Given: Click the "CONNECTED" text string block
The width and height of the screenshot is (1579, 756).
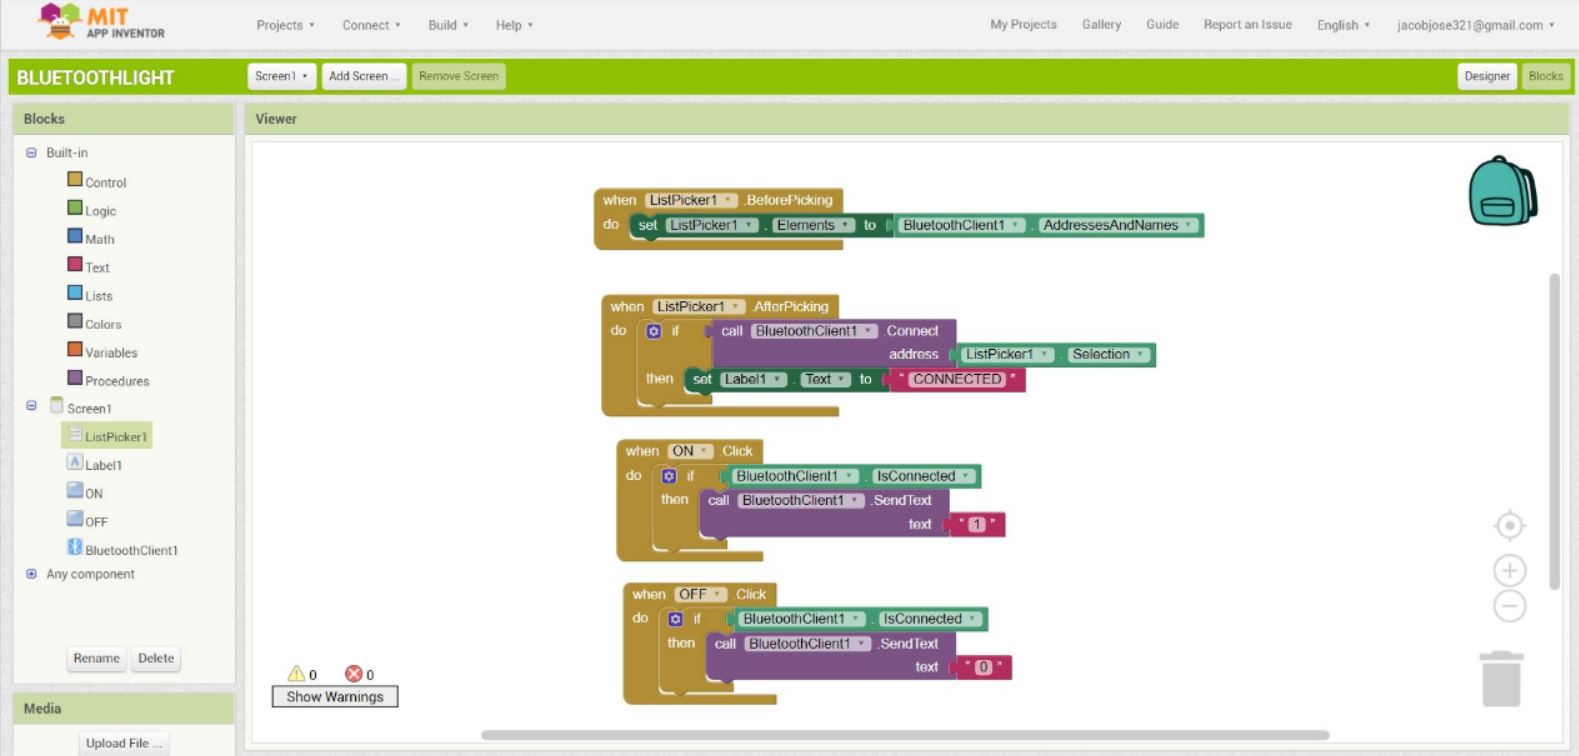Looking at the screenshot, I should click(x=957, y=379).
